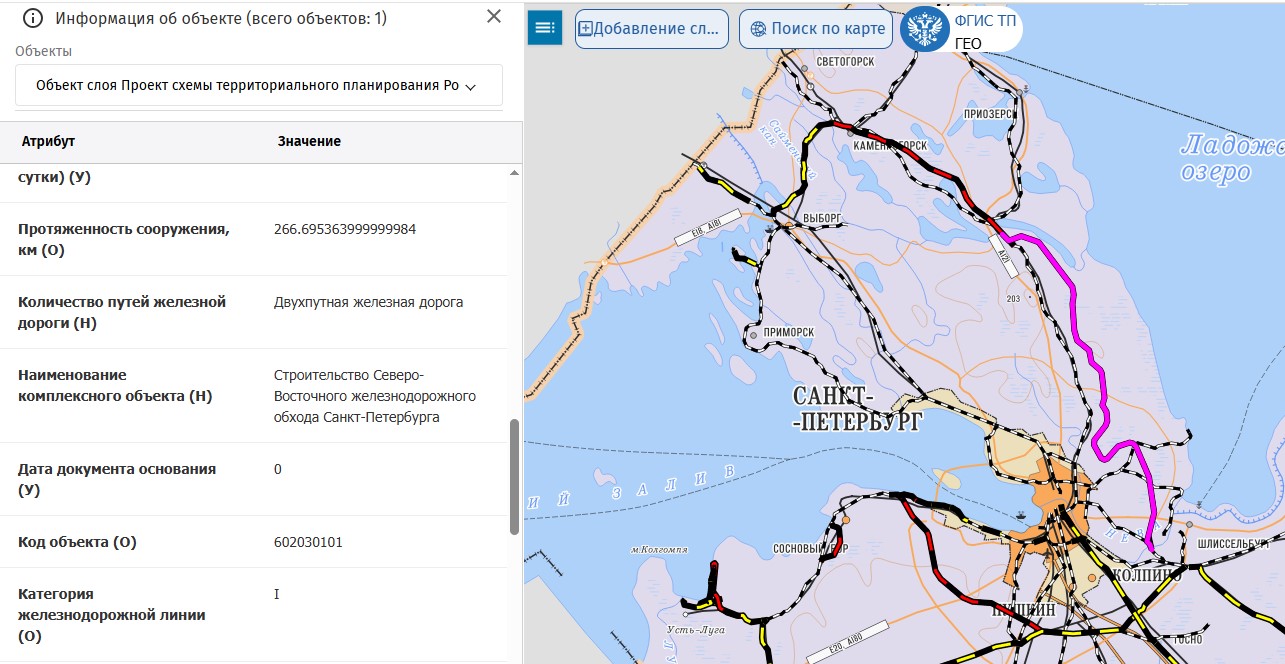Viewport: 1285px width, 664px height.
Task: Click info icon beside "Информация об объекте"
Action: point(33,18)
